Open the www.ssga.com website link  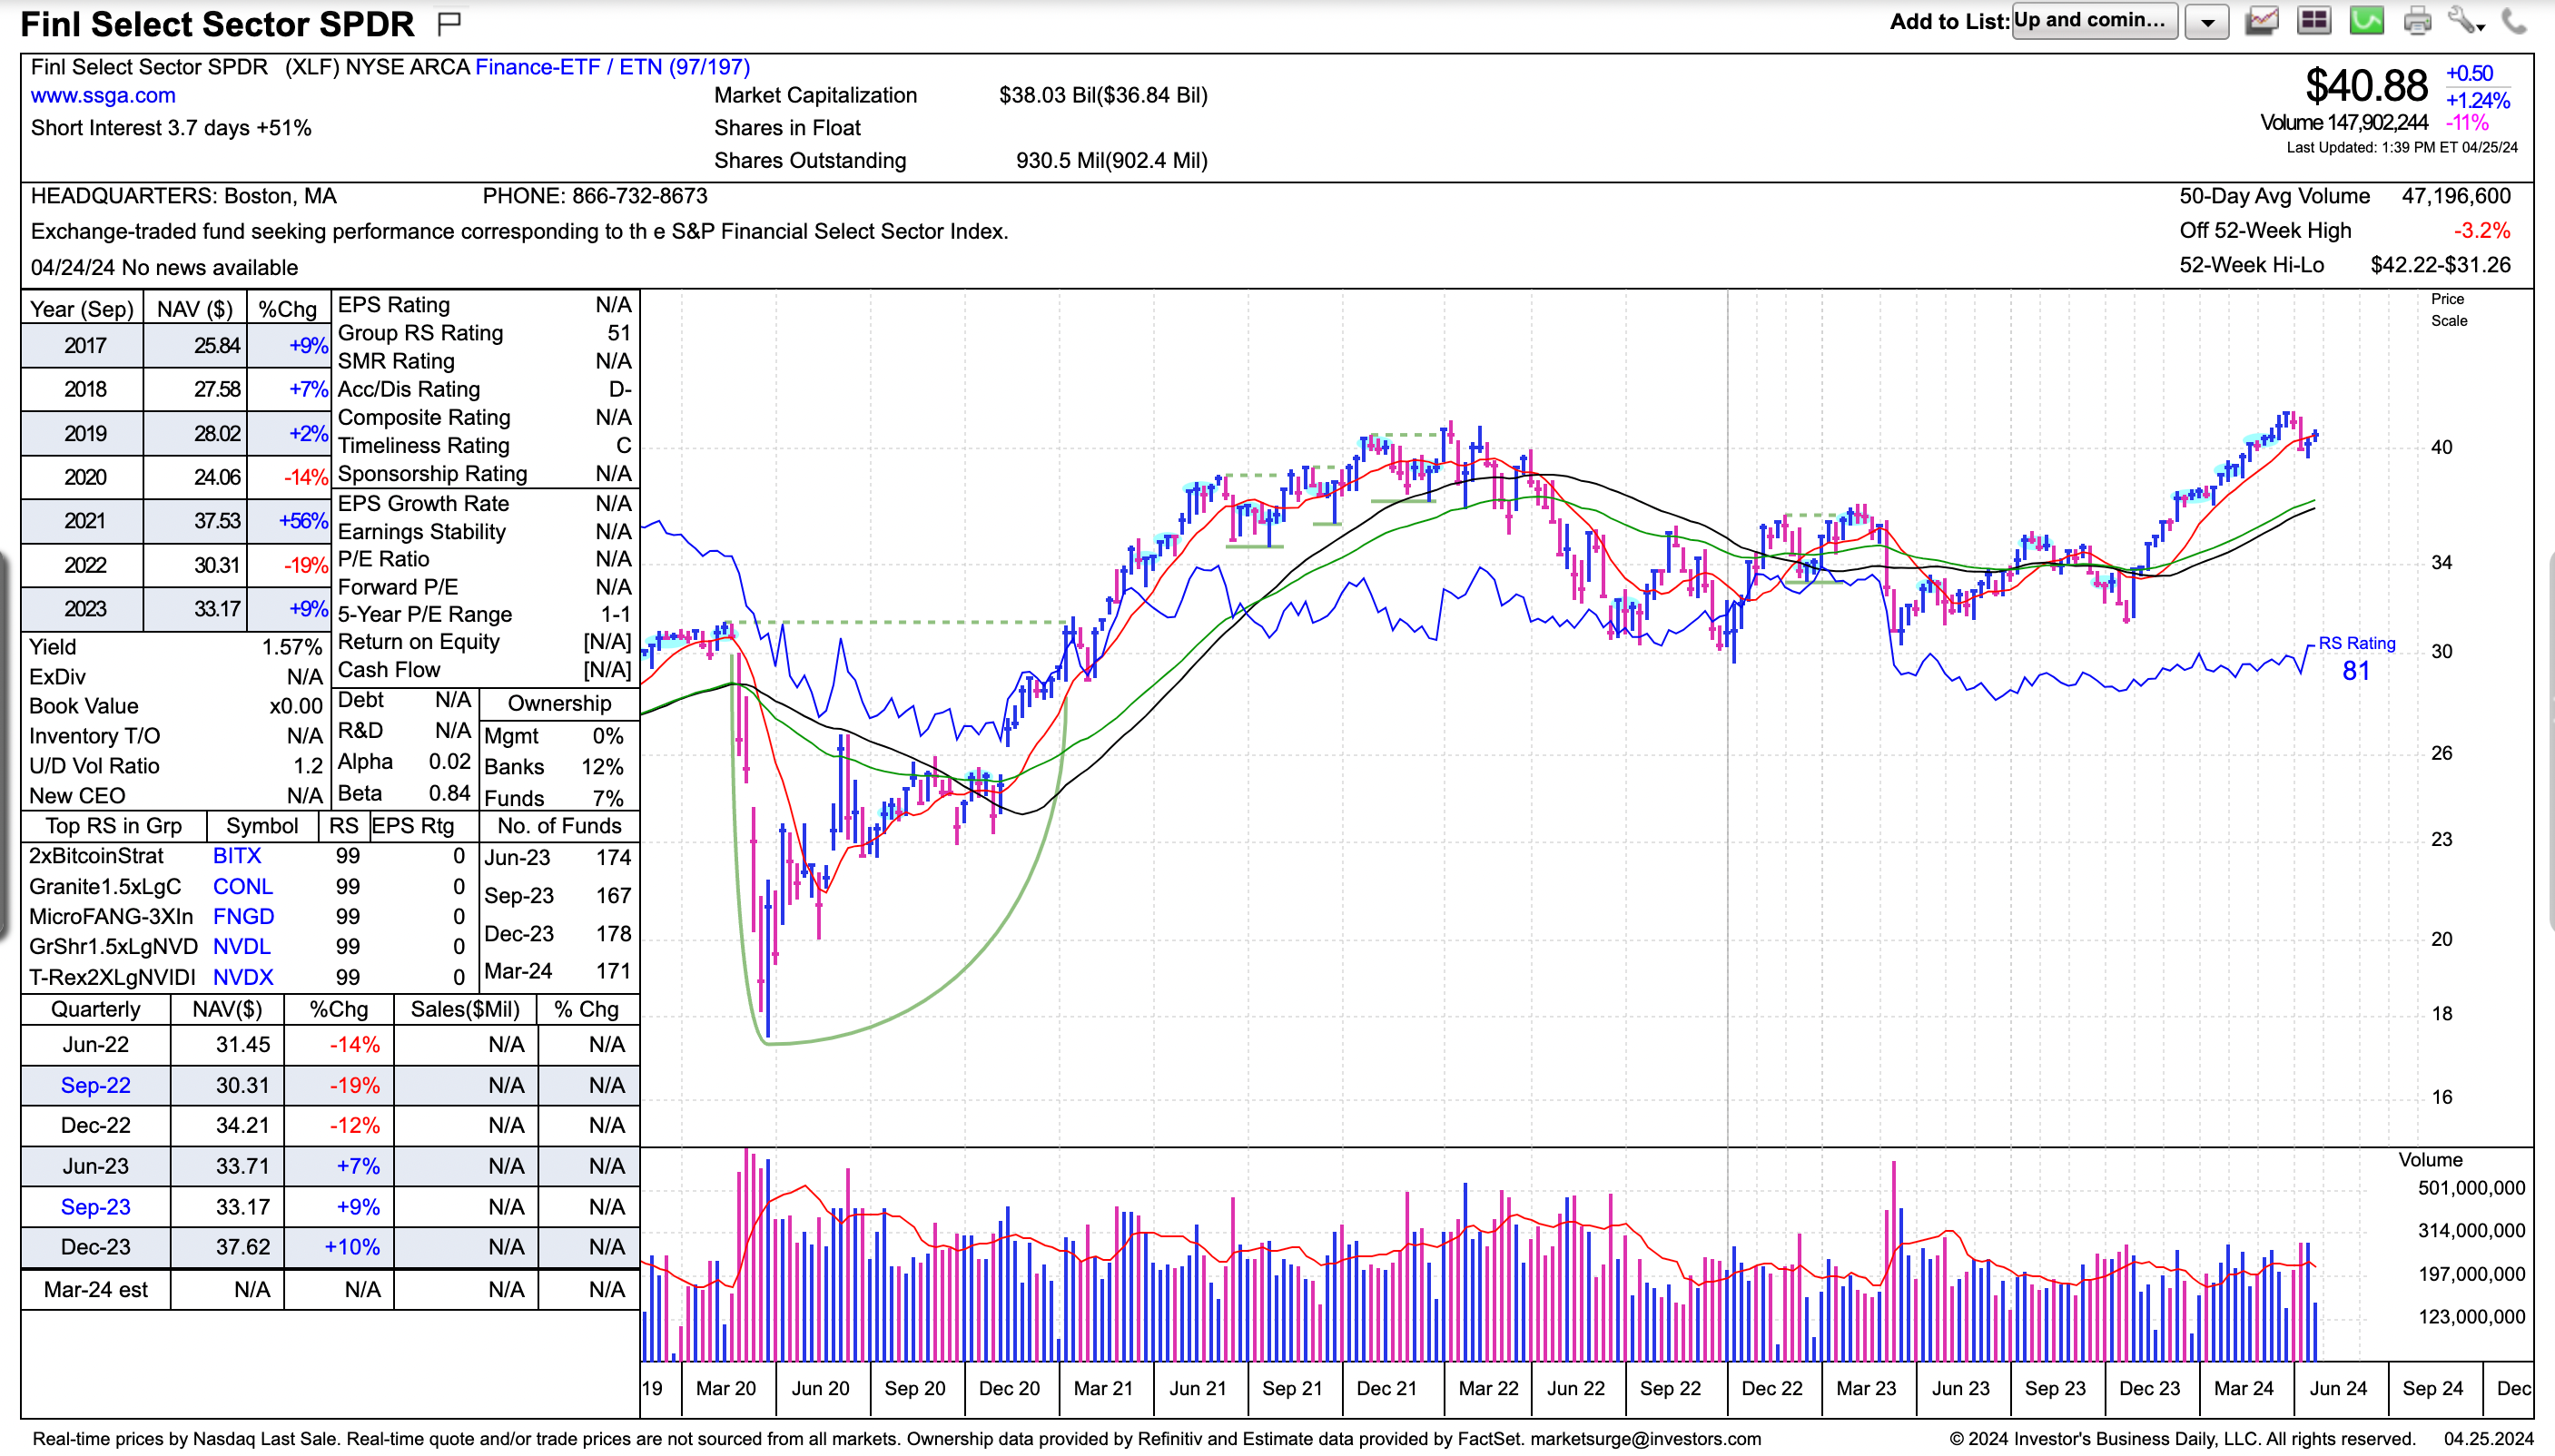[x=103, y=96]
